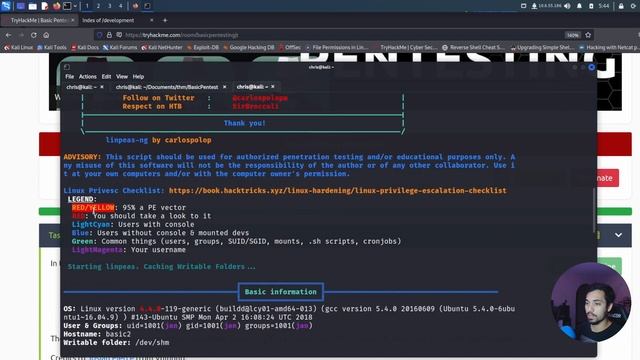Image resolution: width=640 pixels, height=360 pixels.
Task: Click the tryhackme.com URL address bar
Action: (x=343, y=35)
